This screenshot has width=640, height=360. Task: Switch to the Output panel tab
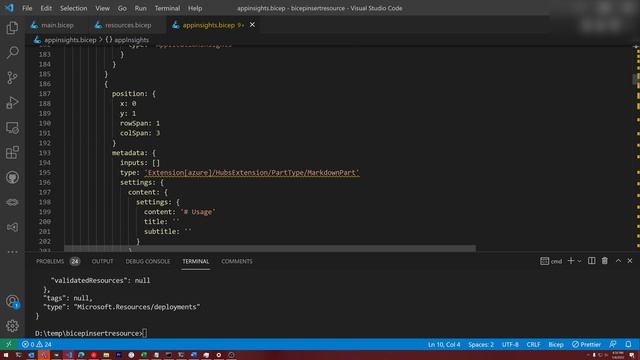102,261
